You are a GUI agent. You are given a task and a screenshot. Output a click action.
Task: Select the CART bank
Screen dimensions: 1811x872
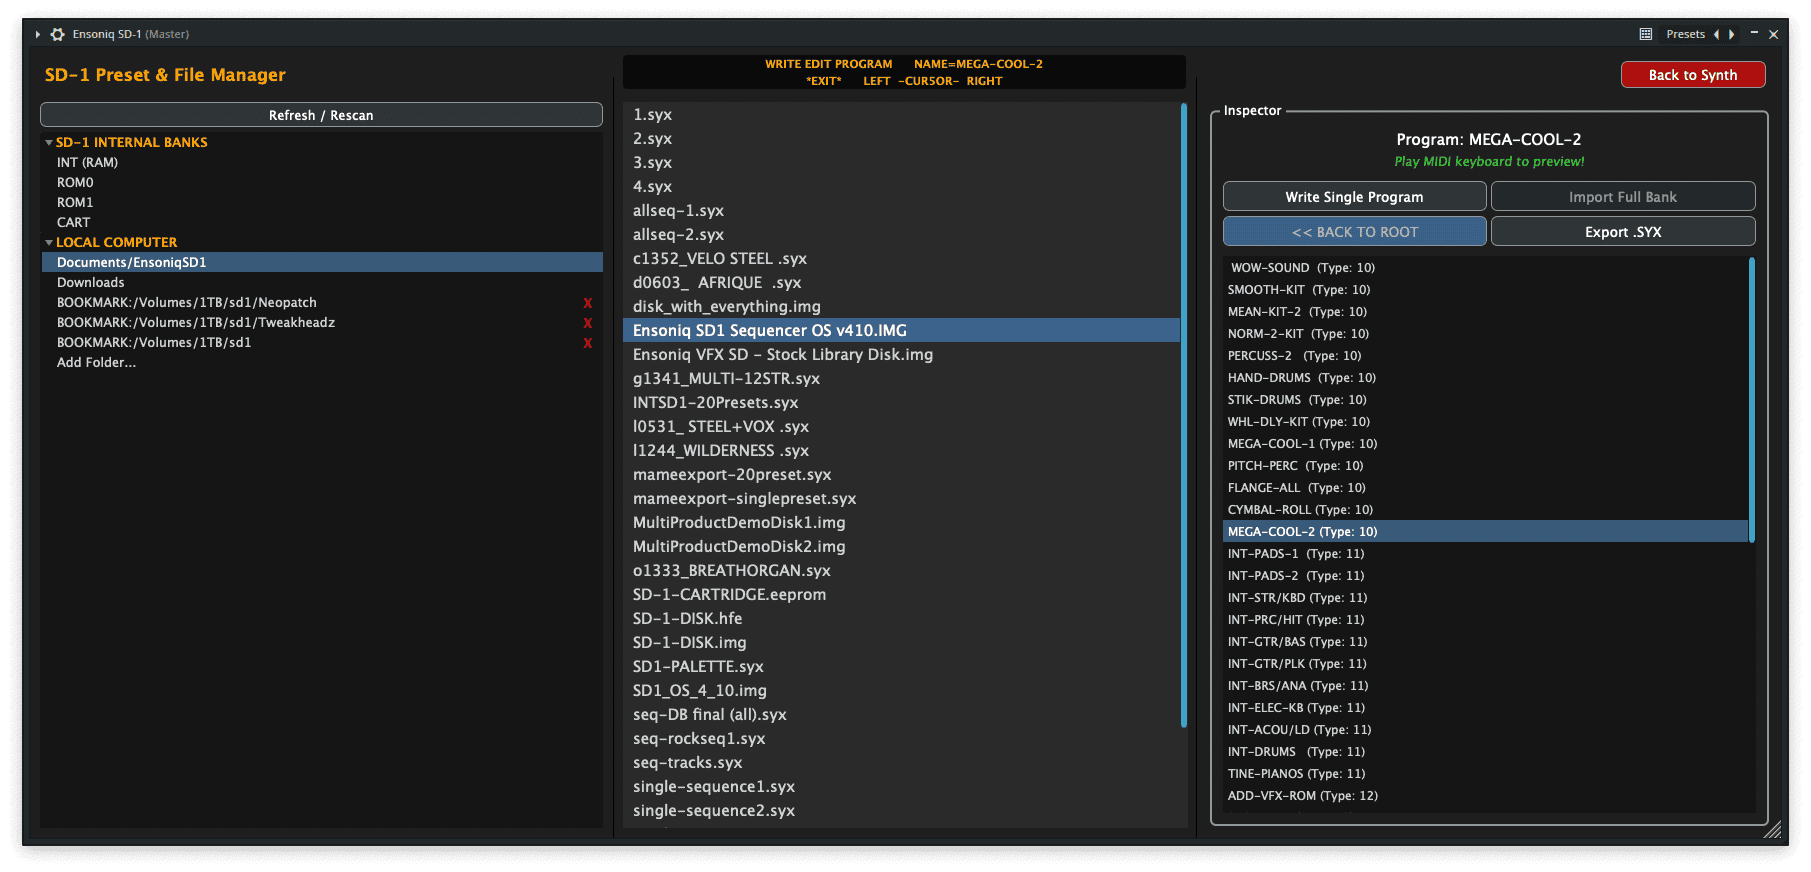(322, 223)
